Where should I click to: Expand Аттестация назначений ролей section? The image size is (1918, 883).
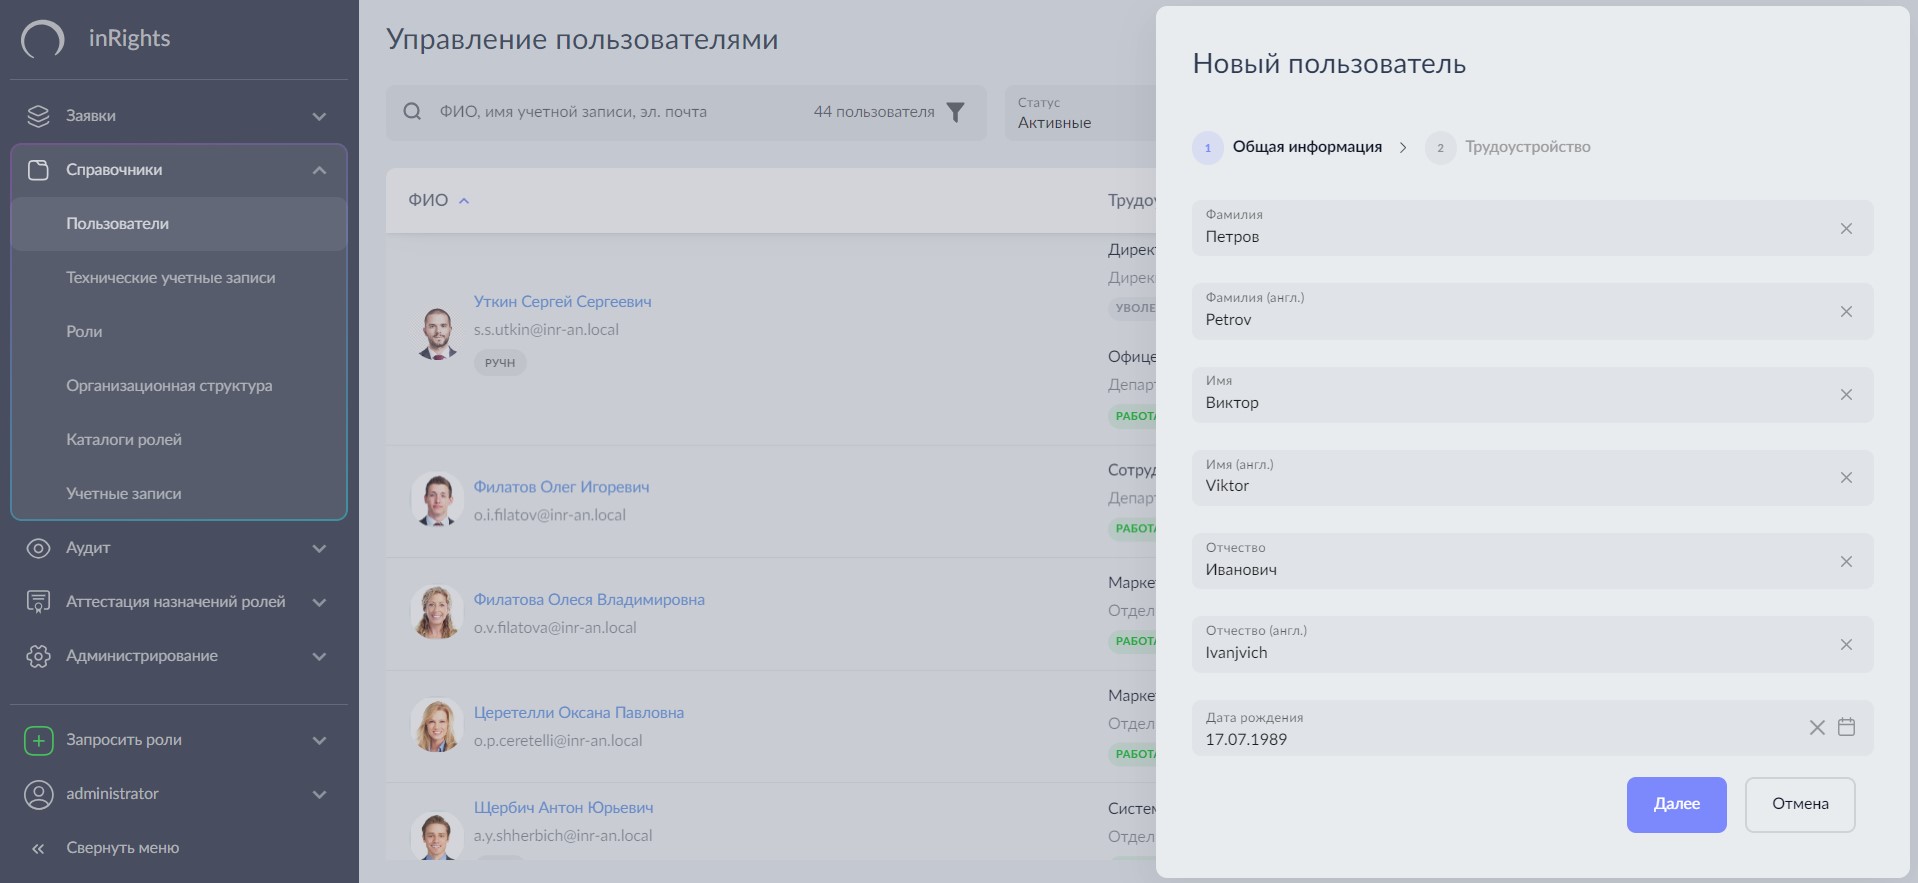(319, 602)
